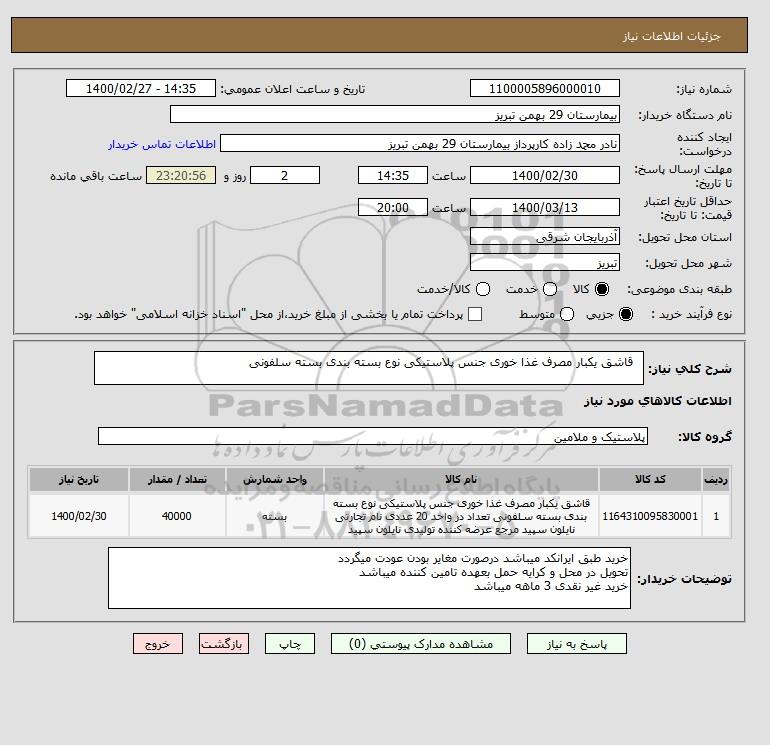Click the need date cell 1400/02/30

coord(79,516)
